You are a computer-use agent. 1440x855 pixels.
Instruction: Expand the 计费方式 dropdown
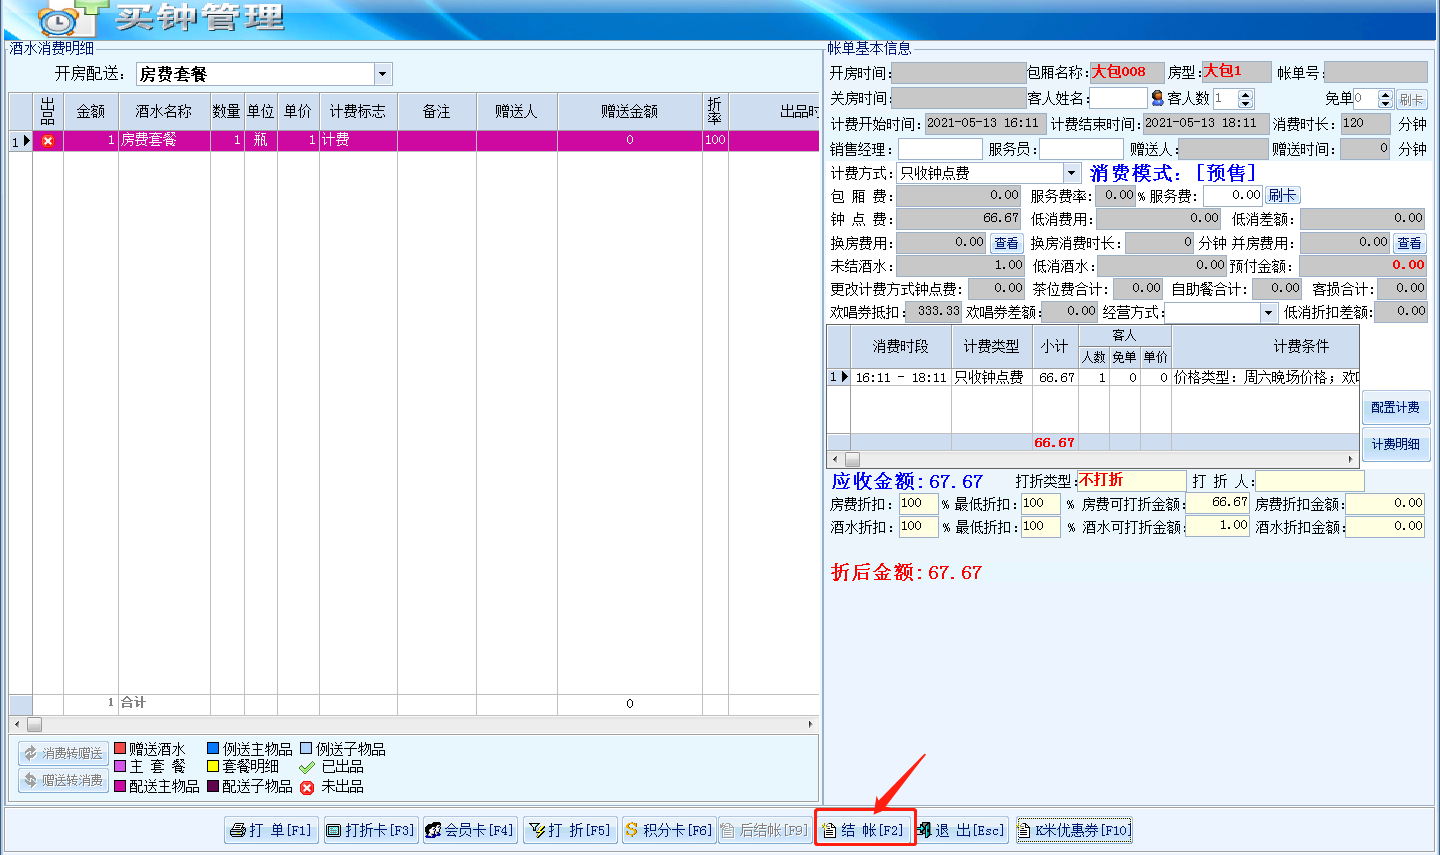coord(1071,173)
